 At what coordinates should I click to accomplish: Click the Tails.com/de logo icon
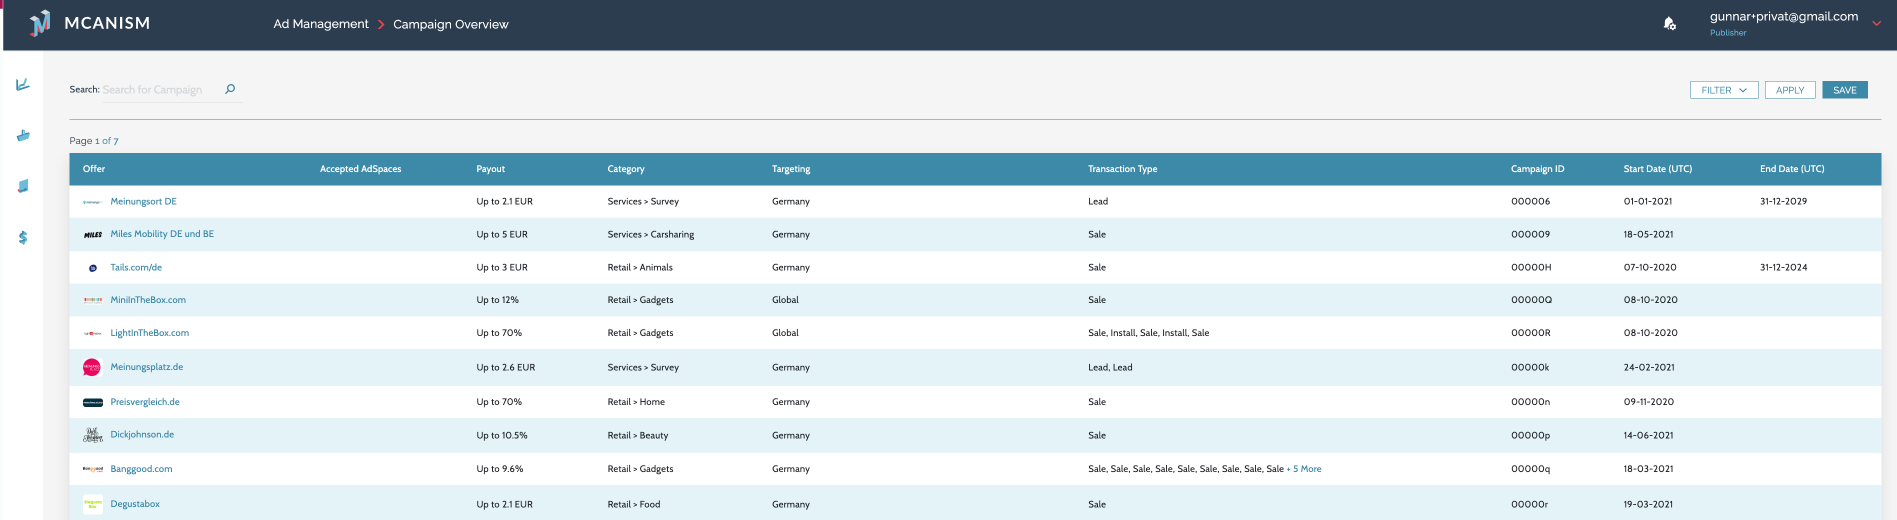click(92, 268)
